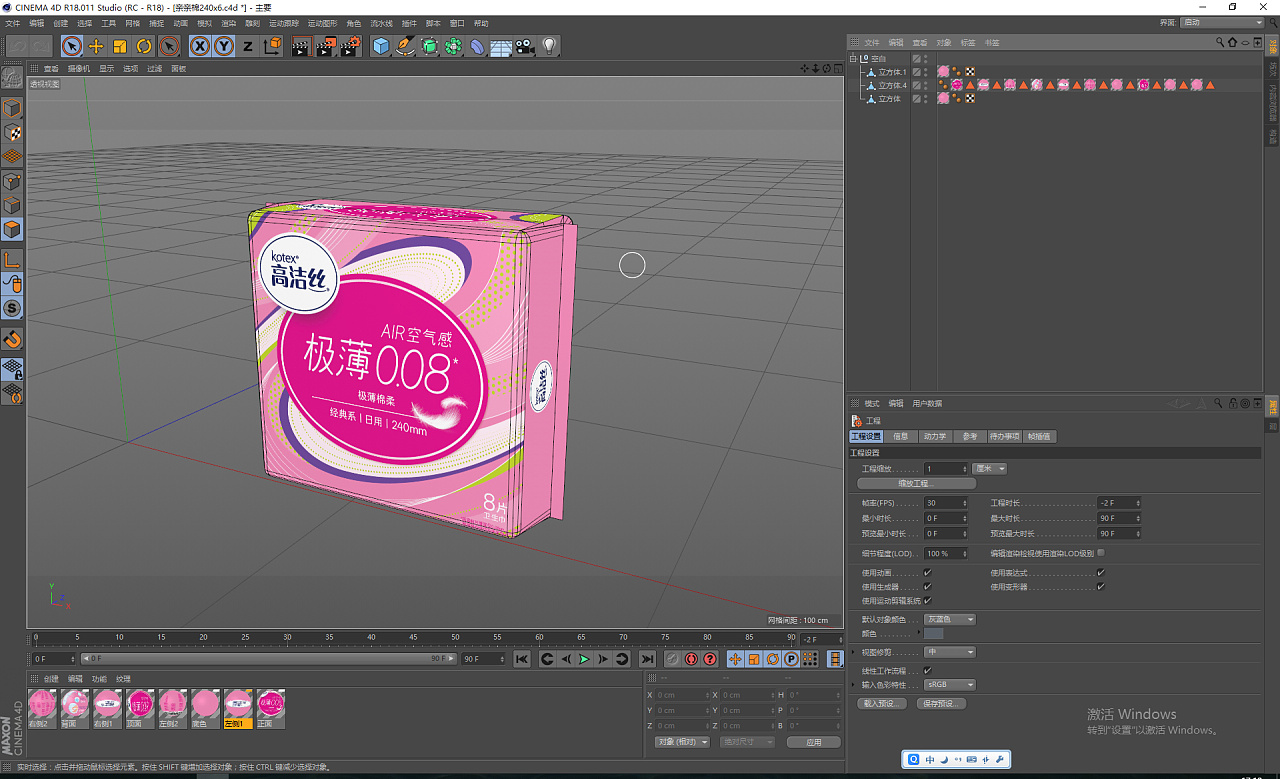
Task: Toggle Z axis lock
Action: pyautogui.click(x=248, y=46)
